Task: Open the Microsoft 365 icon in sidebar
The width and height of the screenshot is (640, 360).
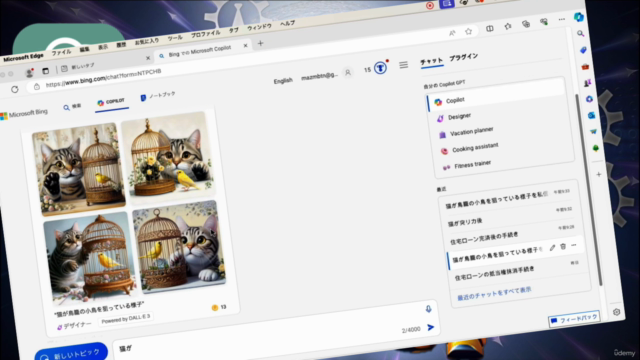Action: (x=589, y=99)
